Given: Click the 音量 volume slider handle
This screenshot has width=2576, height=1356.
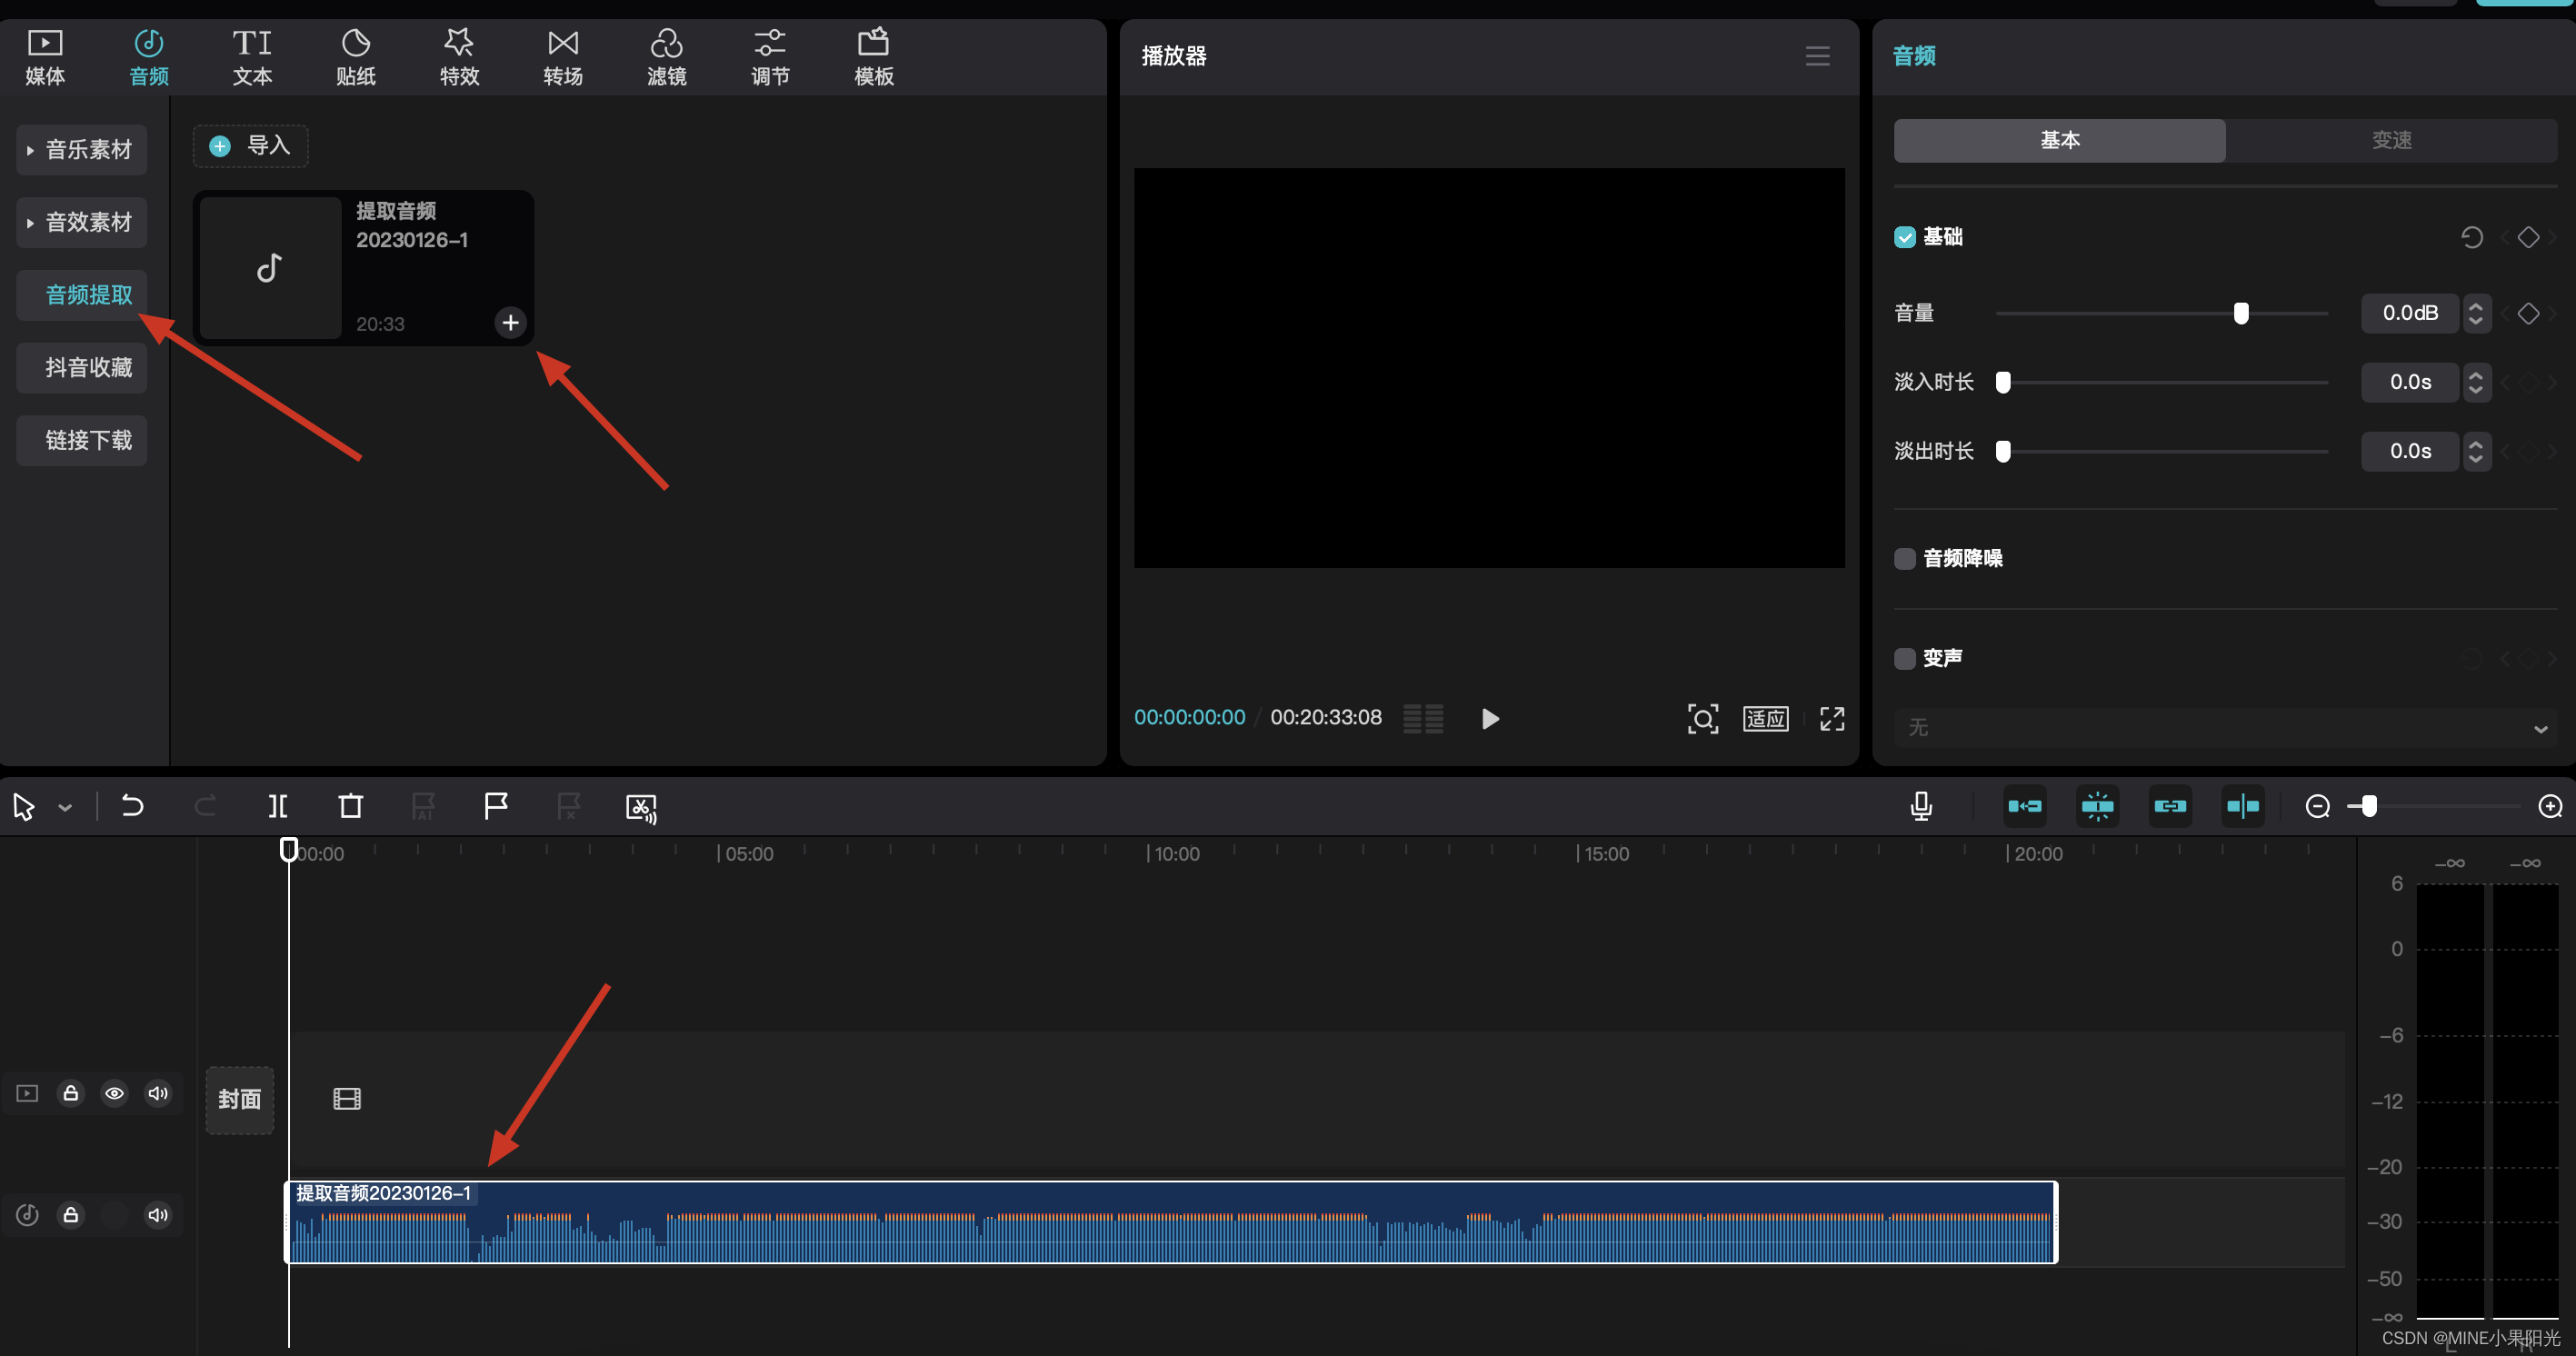Looking at the screenshot, I should (x=2241, y=313).
